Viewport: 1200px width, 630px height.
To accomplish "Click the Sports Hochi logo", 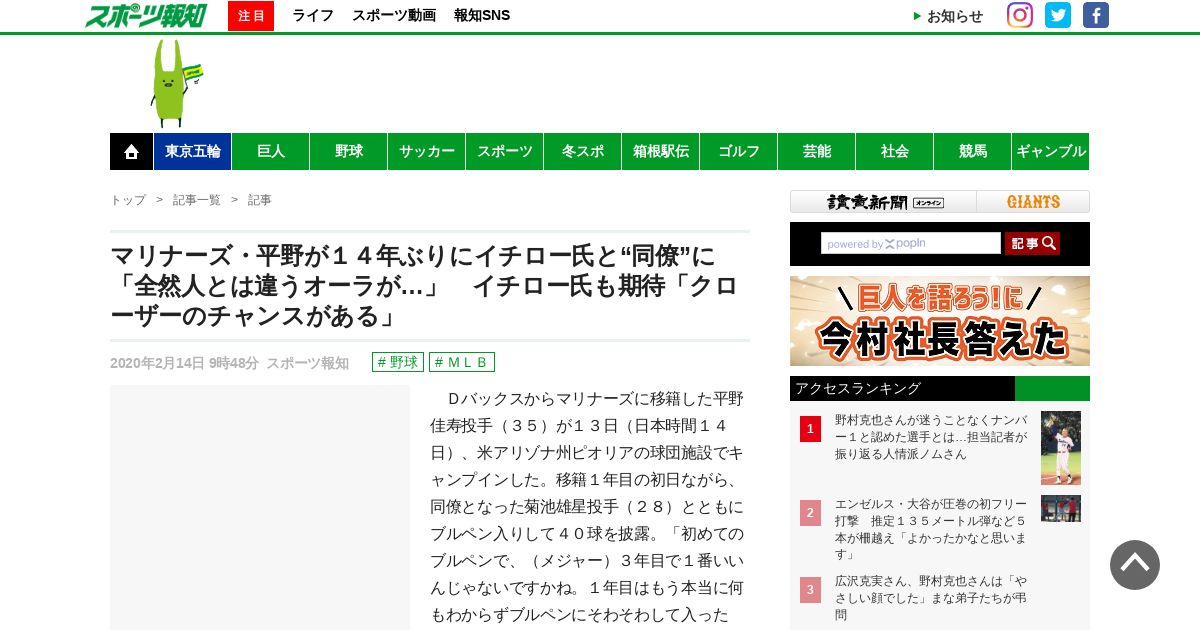I will [x=146, y=15].
